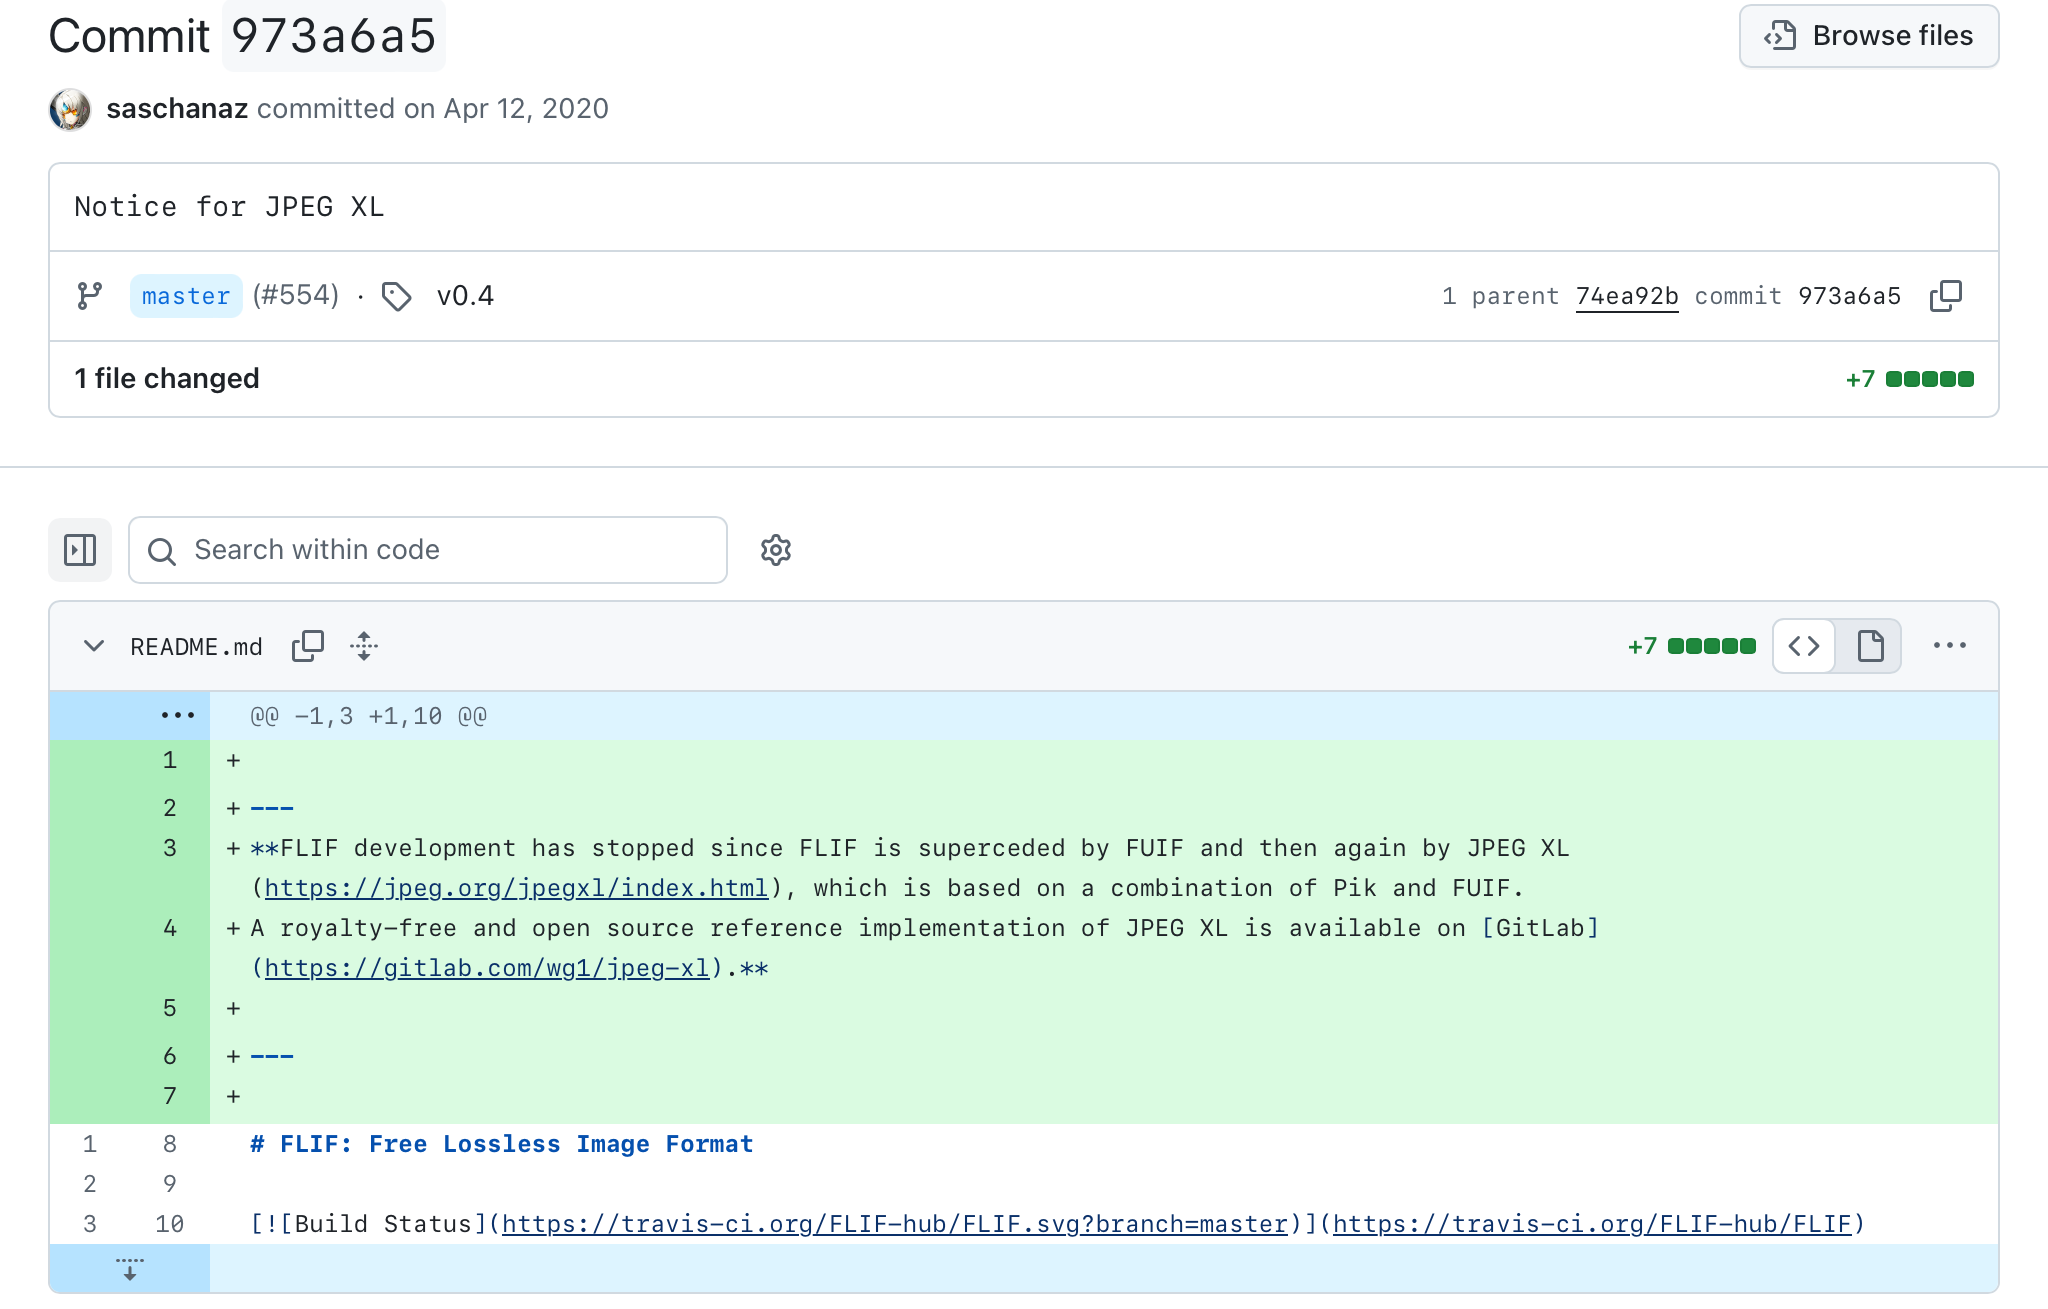Expand lines down below line 10
Screen dimensions: 2048x1309
pos(130,1268)
